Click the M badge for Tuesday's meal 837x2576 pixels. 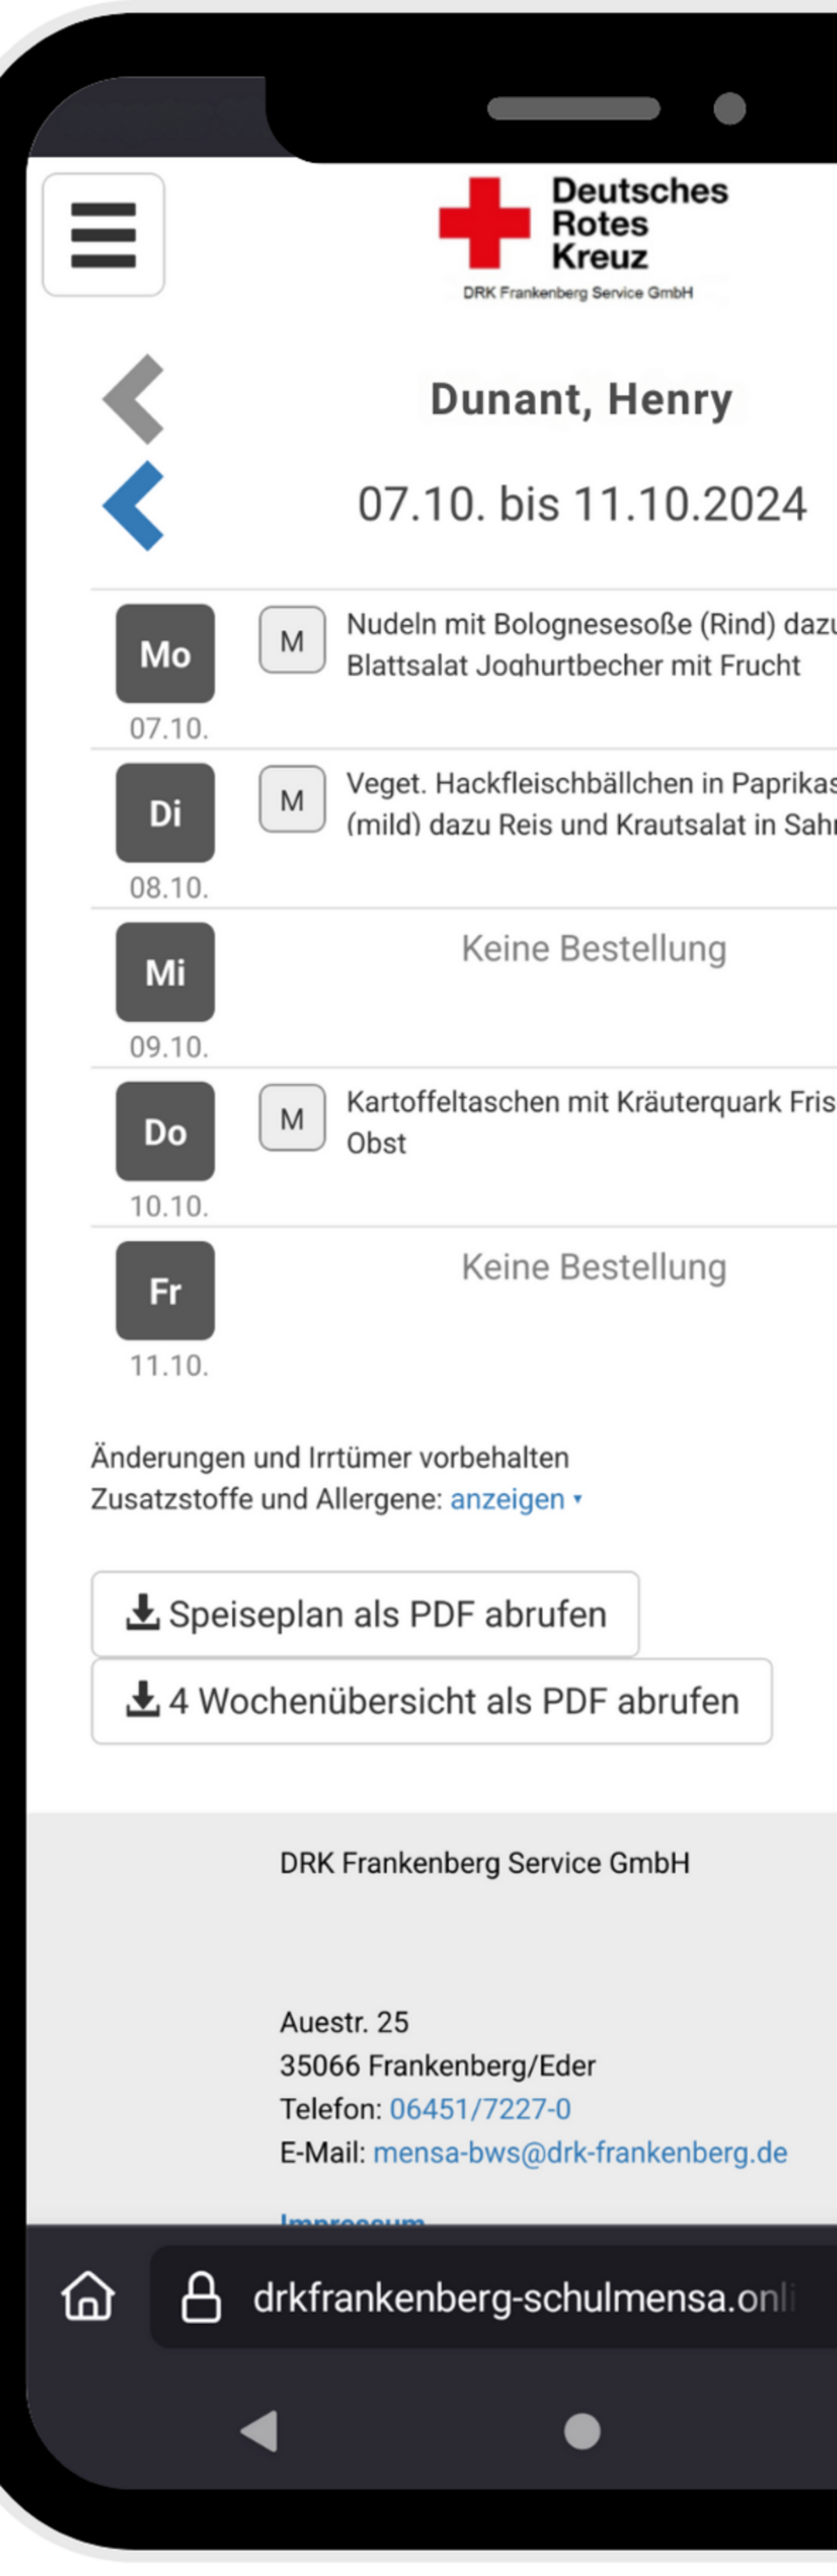(x=292, y=799)
